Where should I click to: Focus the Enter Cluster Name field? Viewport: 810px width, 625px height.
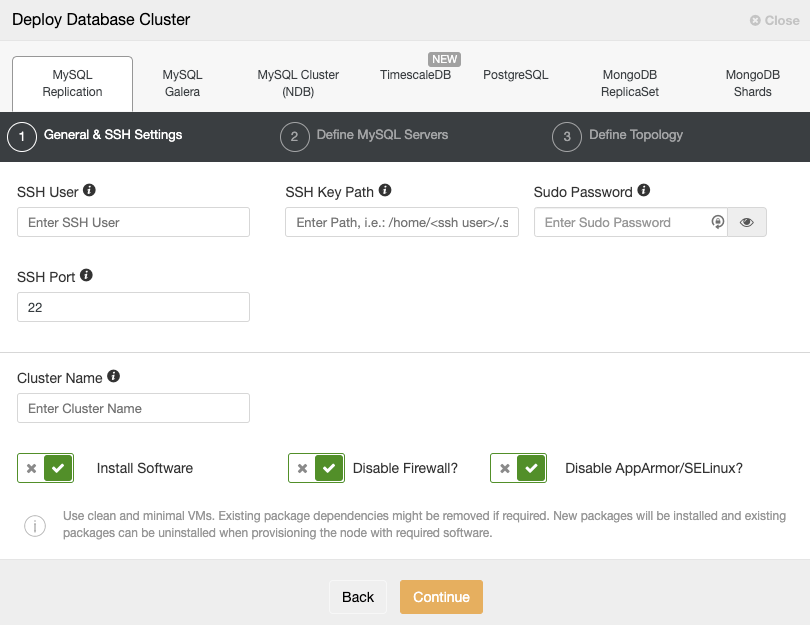point(133,408)
